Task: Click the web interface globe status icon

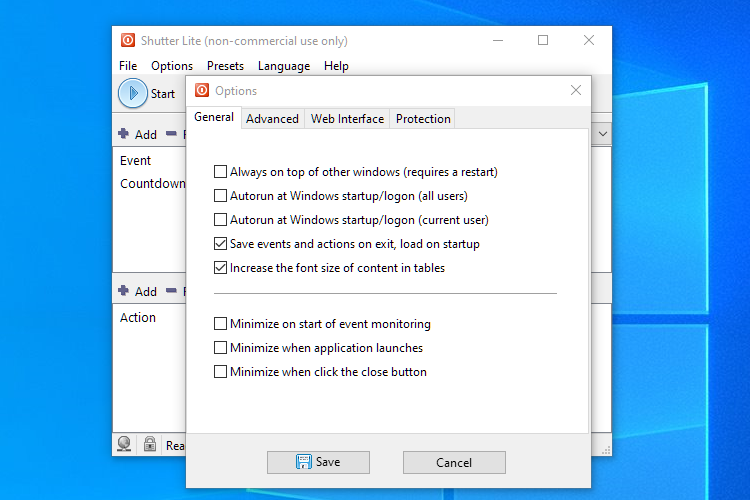Action: [x=124, y=444]
